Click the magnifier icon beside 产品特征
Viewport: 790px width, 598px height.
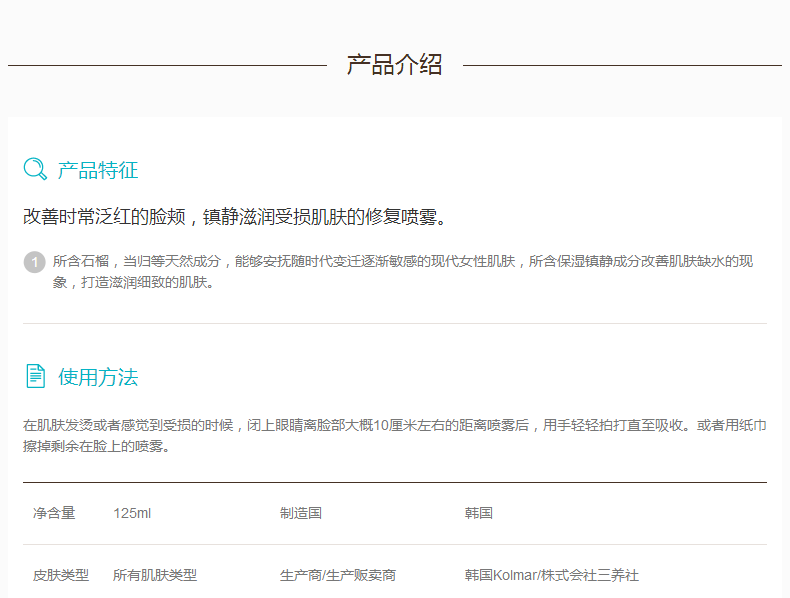point(35,169)
